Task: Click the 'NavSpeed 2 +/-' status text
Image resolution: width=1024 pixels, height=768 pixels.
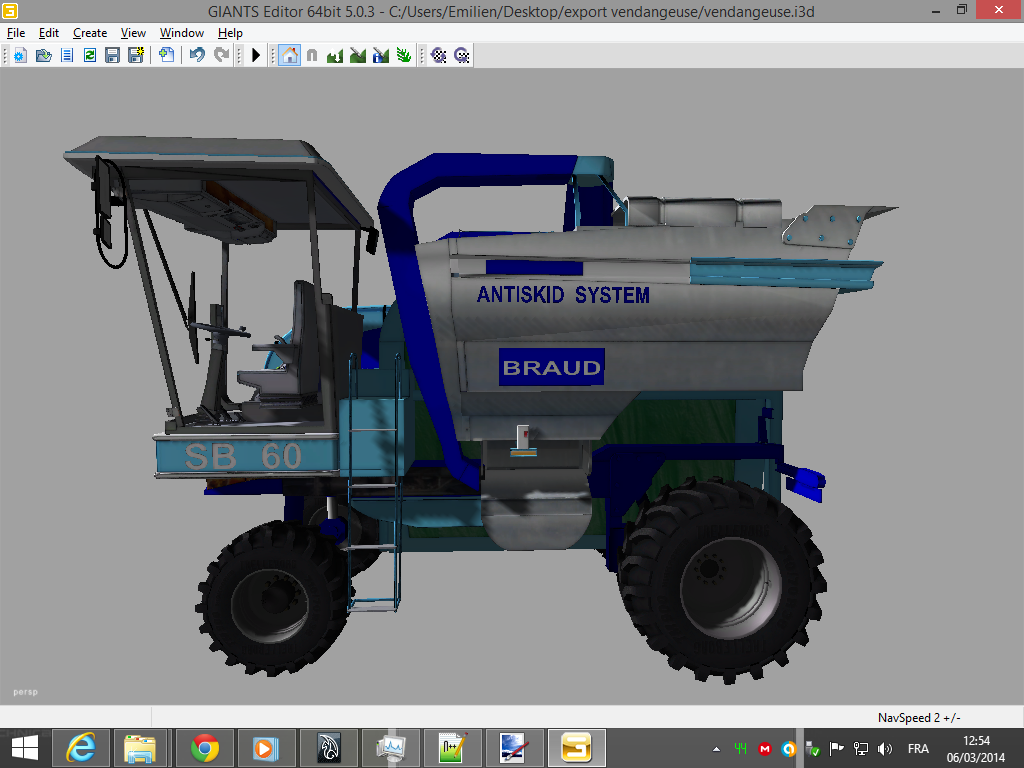Action: pyautogui.click(x=919, y=718)
